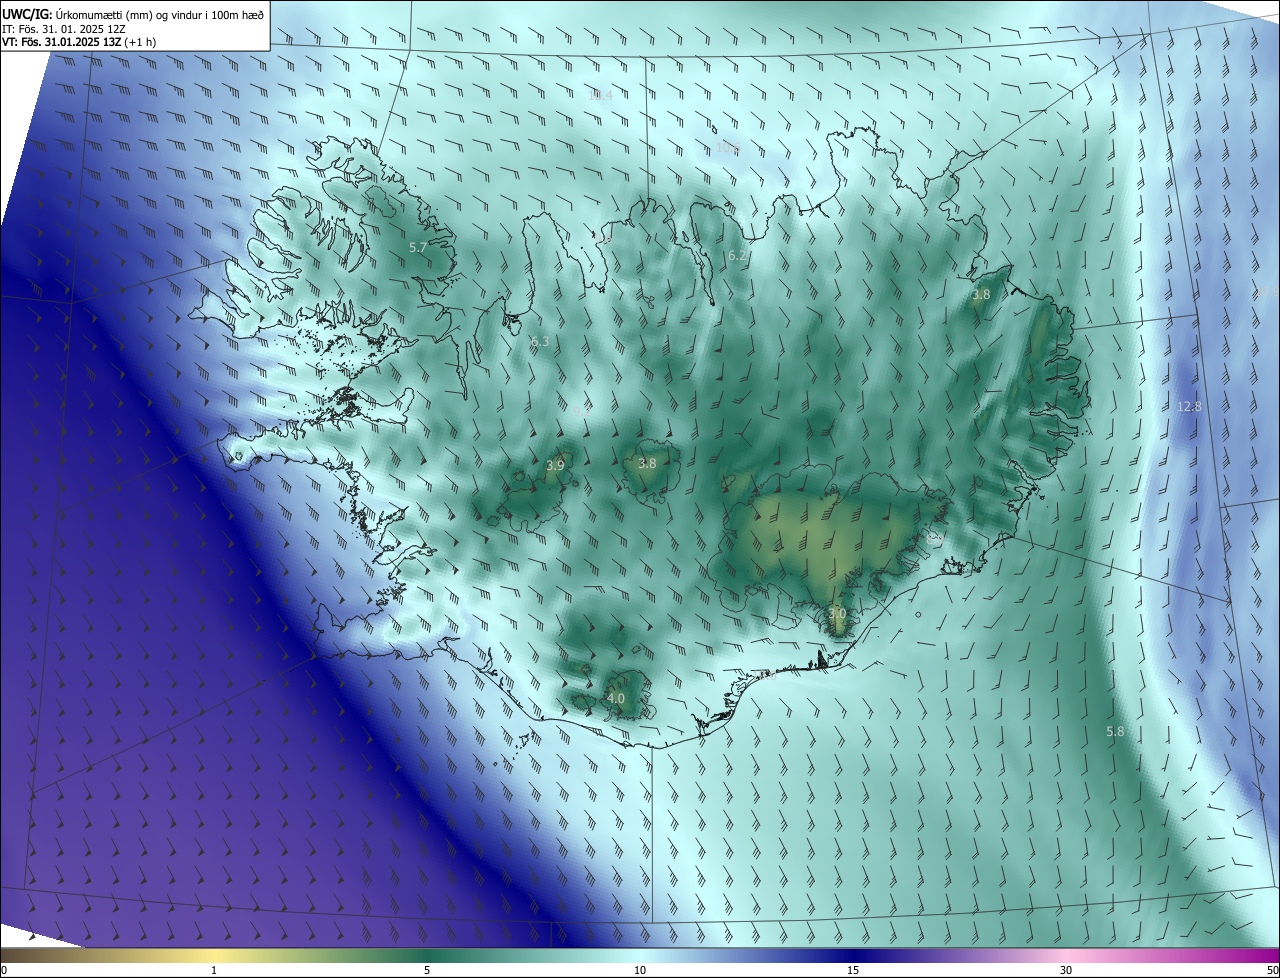
Task: Click the 4.0 value label near the south coast
Action: [616, 698]
